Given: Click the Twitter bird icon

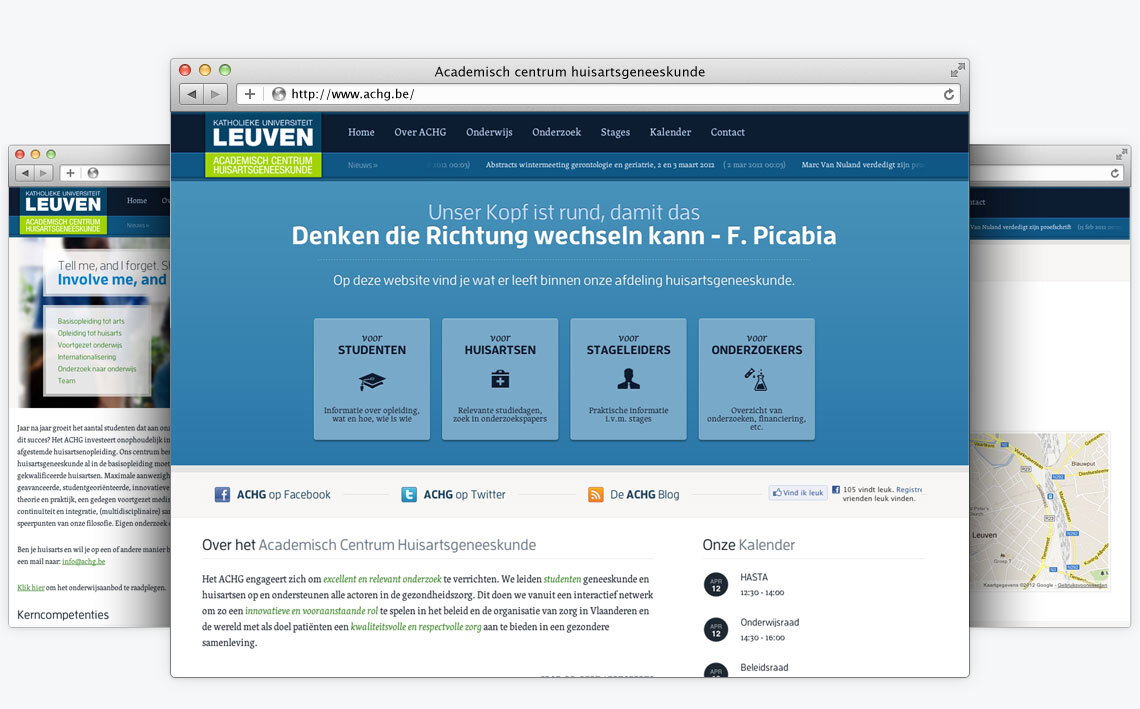Looking at the screenshot, I should pos(409,494).
